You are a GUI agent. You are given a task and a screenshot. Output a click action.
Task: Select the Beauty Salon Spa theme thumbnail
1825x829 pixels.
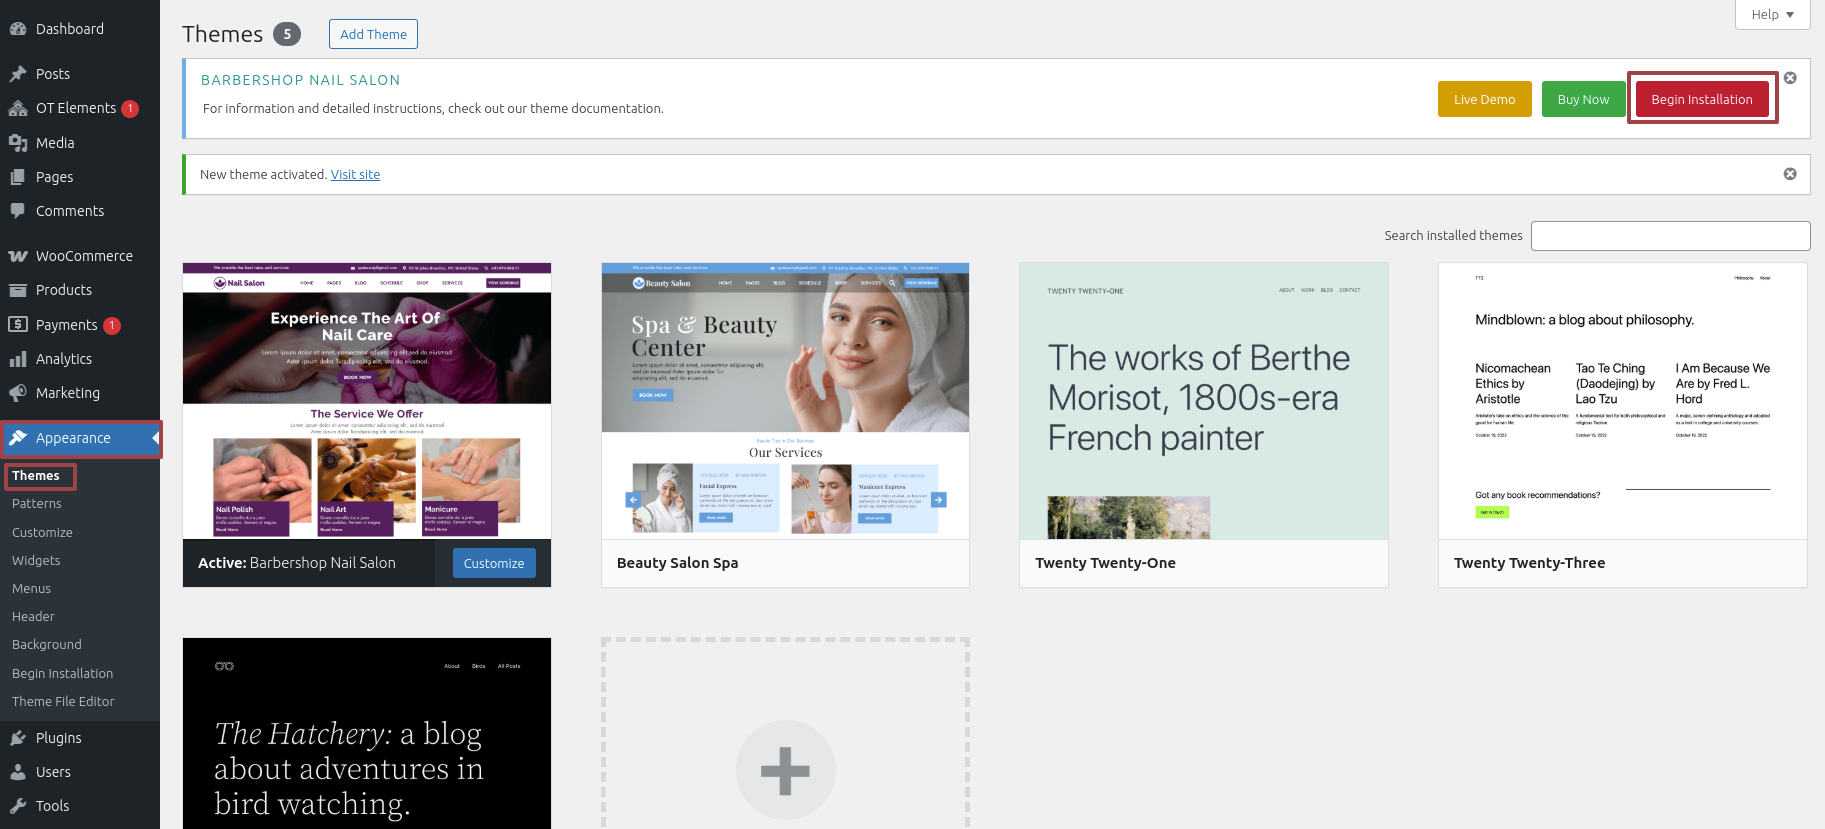point(785,401)
